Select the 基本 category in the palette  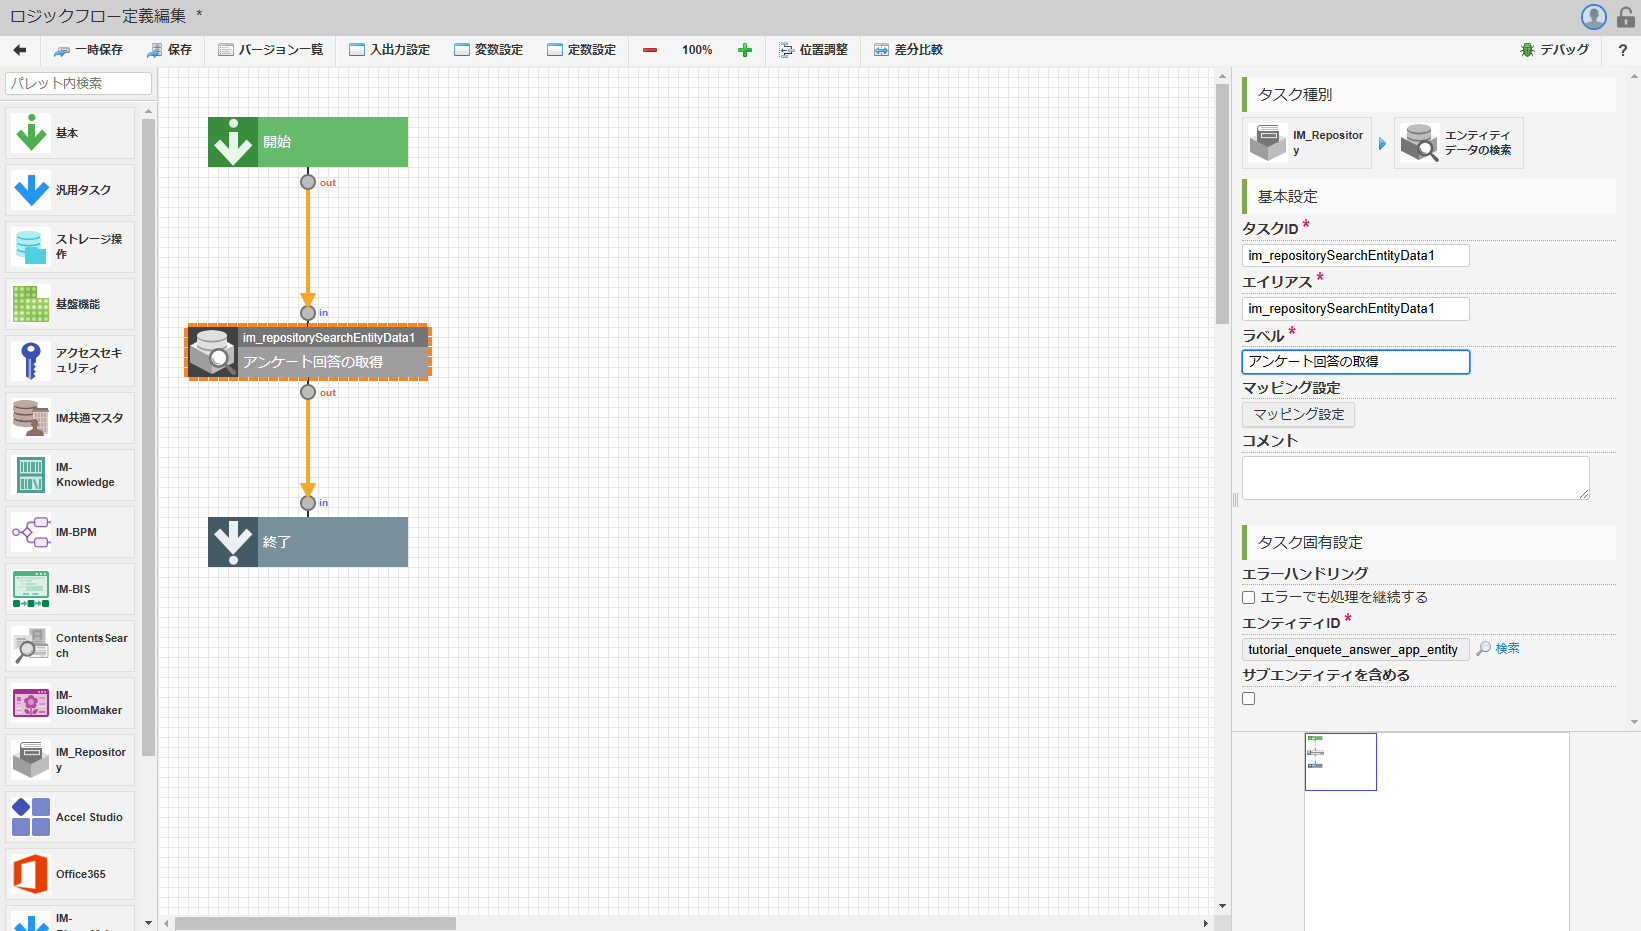click(x=69, y=132)
